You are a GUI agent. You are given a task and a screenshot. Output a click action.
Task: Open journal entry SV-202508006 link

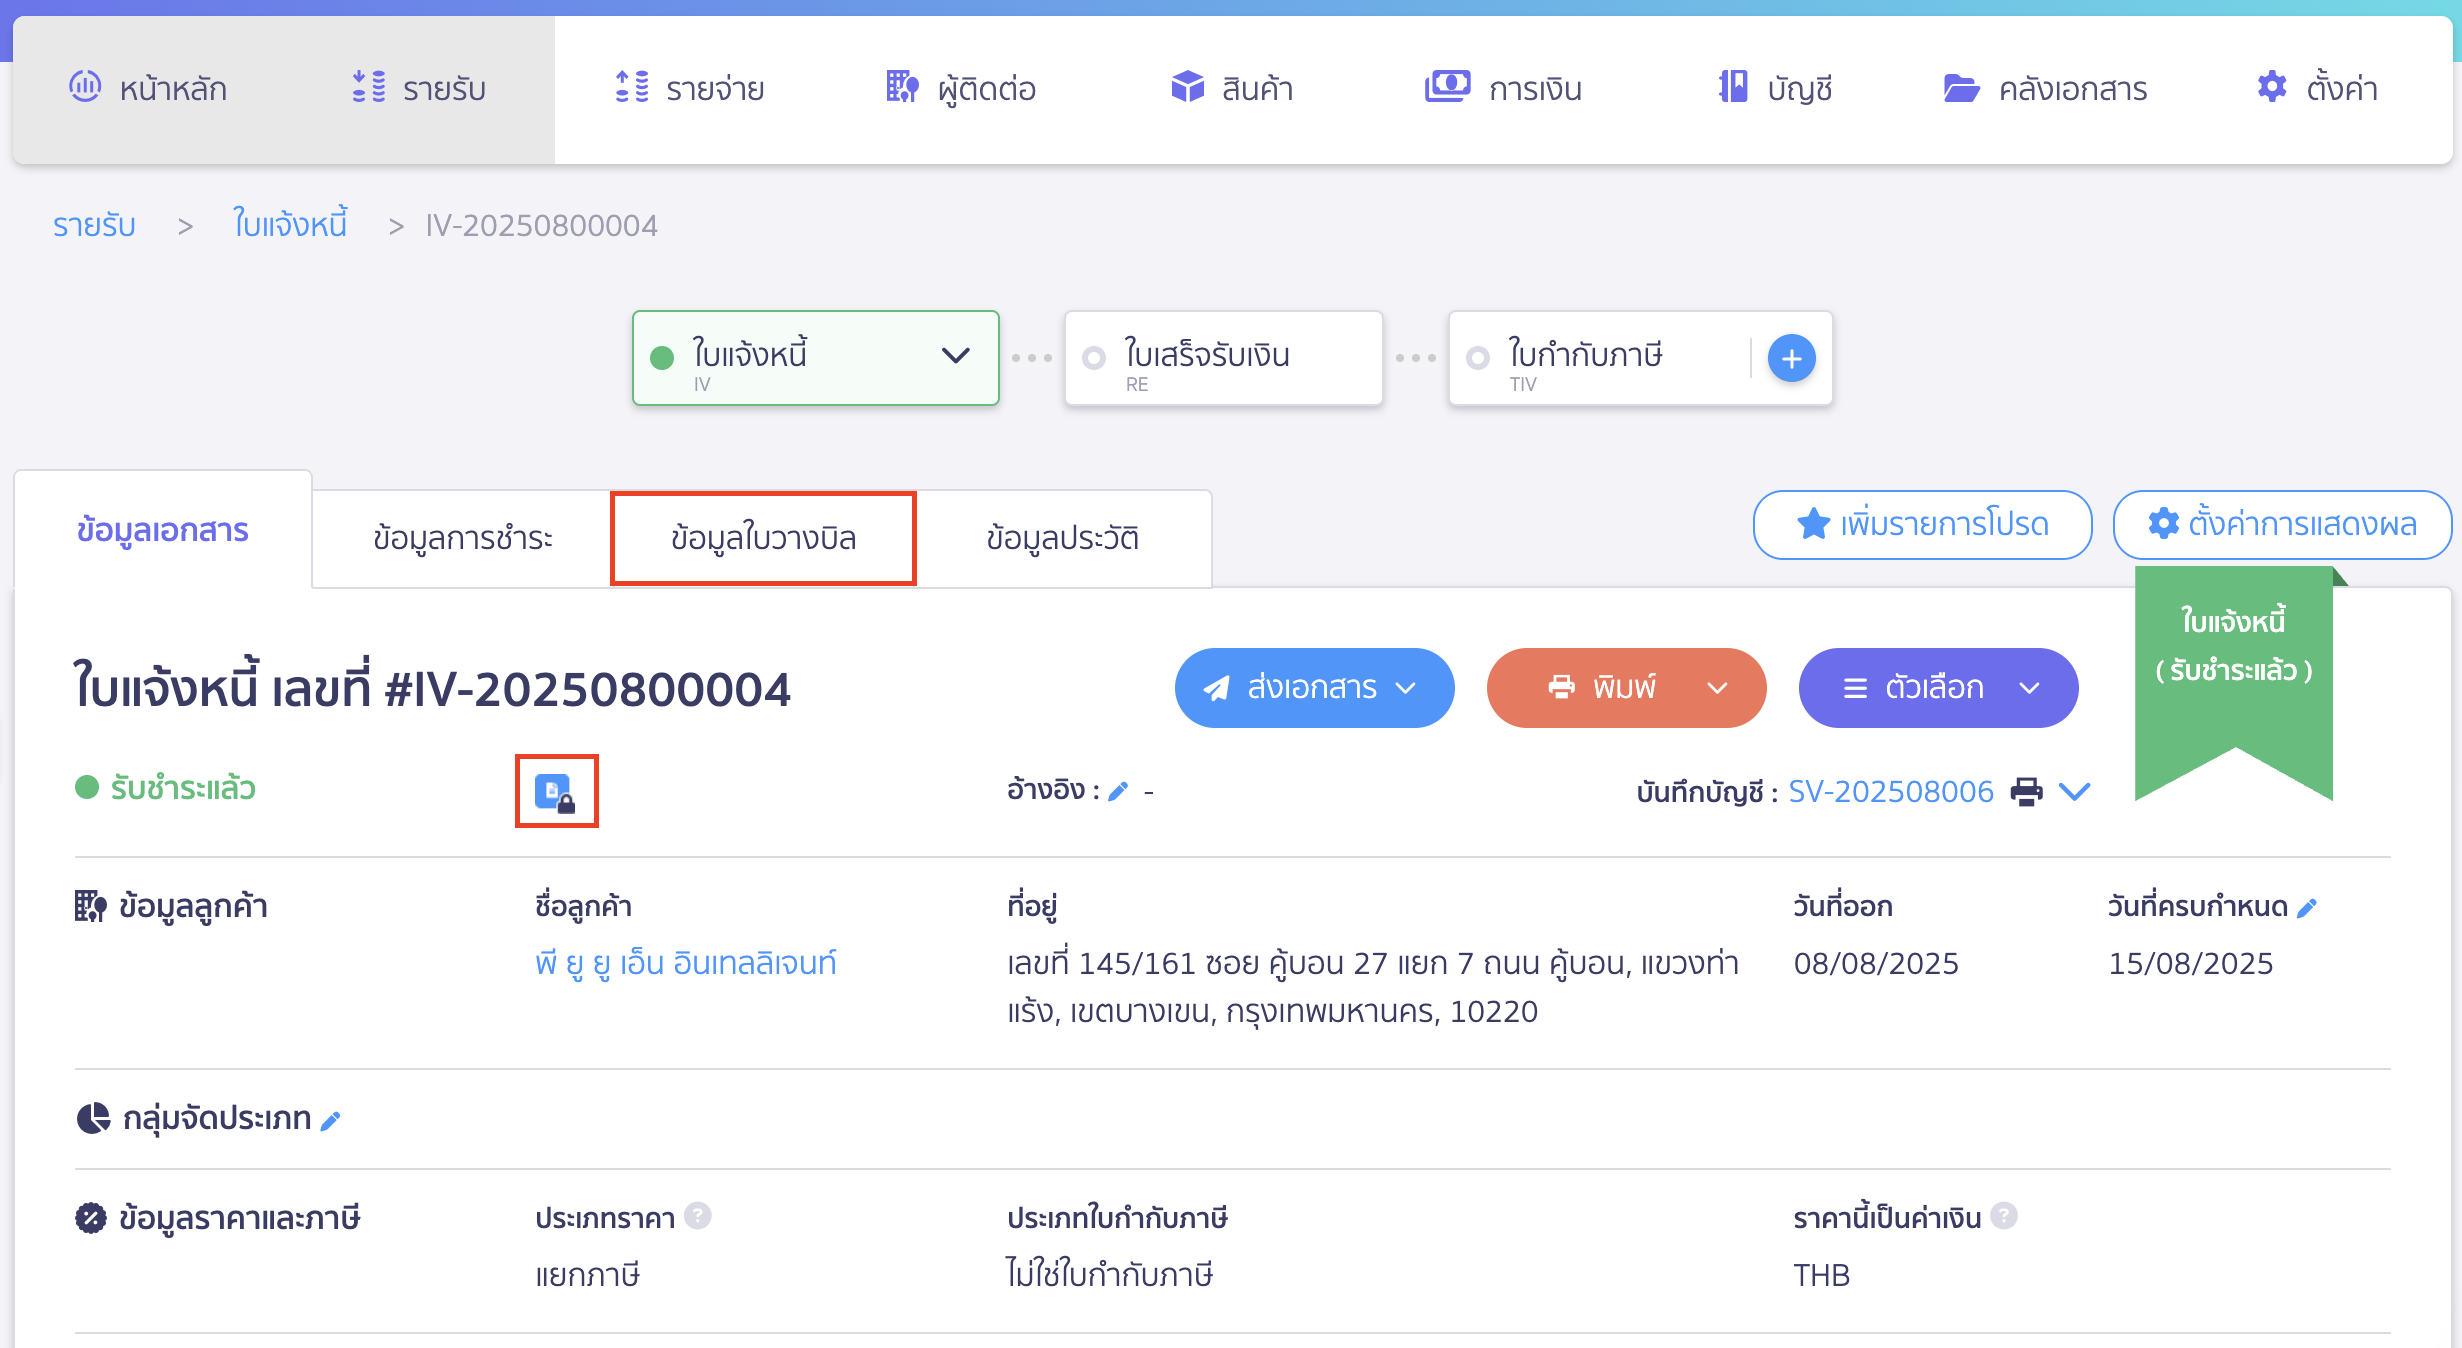[x=1890, y=791]
